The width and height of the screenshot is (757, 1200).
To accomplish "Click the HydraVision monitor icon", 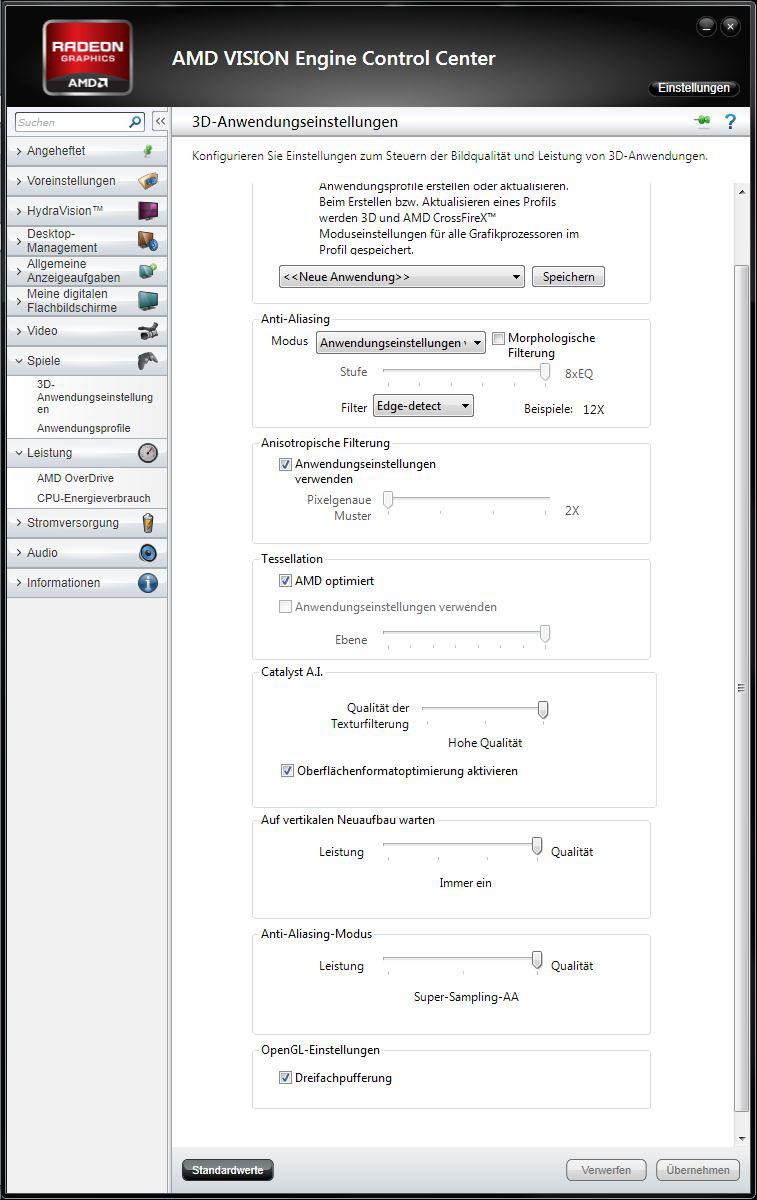I will (148, 211).
